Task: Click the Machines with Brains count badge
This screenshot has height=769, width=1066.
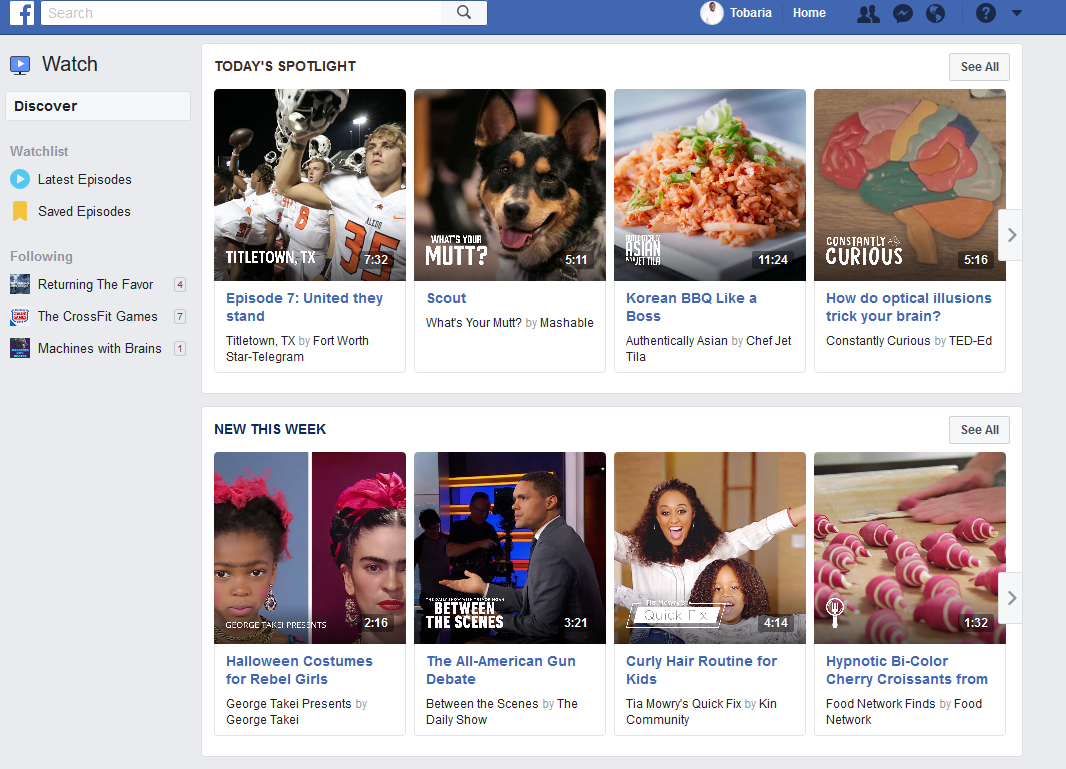Action: [179, 349]
